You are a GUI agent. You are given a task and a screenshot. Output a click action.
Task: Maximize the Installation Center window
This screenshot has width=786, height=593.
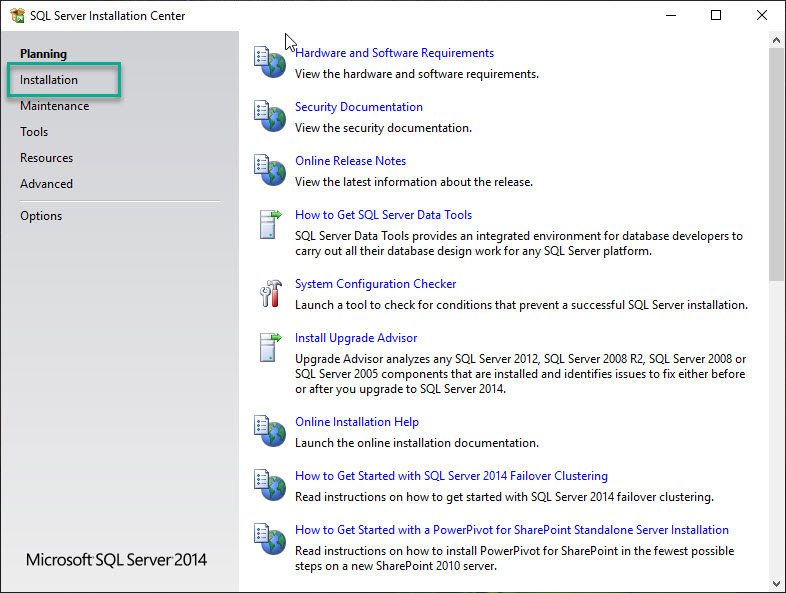716,16
